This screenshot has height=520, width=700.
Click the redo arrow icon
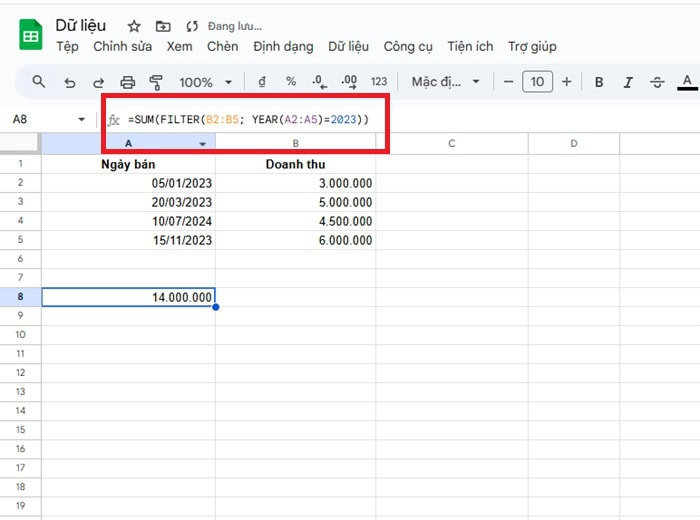[98, 82]
